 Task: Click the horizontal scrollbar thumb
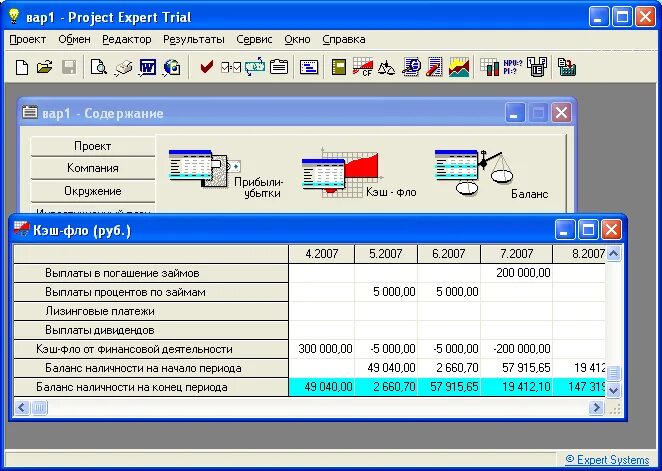click(39, 408)
